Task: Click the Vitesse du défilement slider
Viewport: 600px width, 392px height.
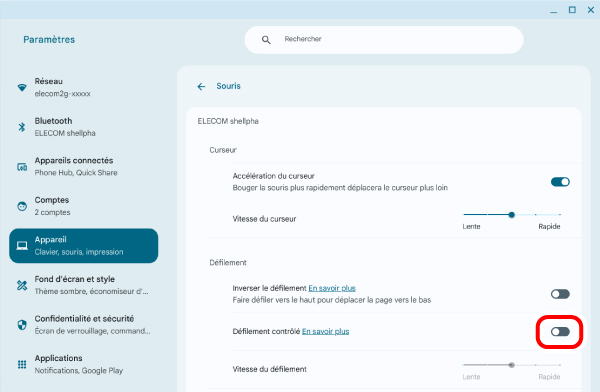Action: point(512,365)
